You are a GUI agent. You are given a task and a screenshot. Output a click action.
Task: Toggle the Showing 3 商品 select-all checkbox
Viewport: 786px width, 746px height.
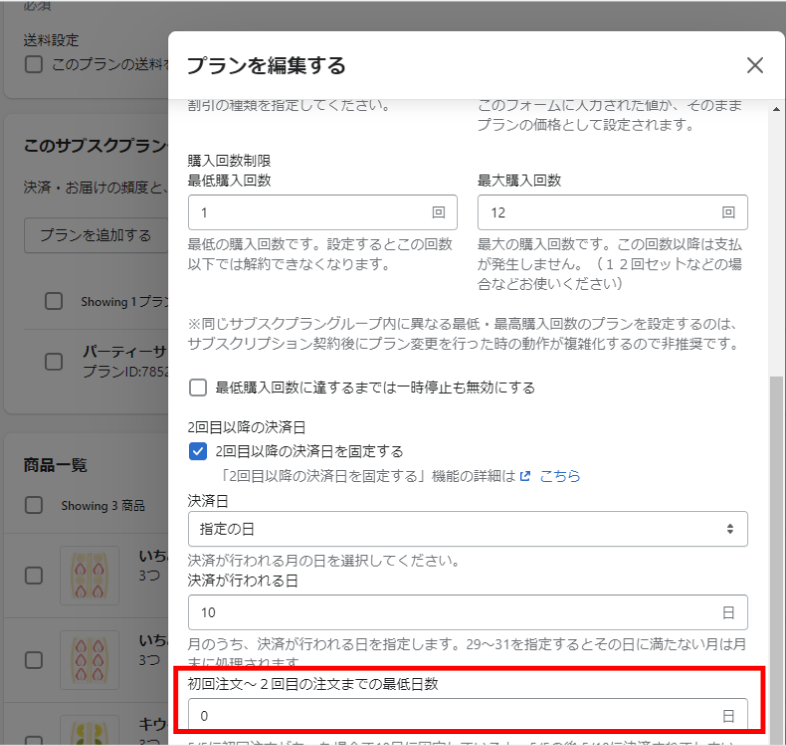pos(34,505)
